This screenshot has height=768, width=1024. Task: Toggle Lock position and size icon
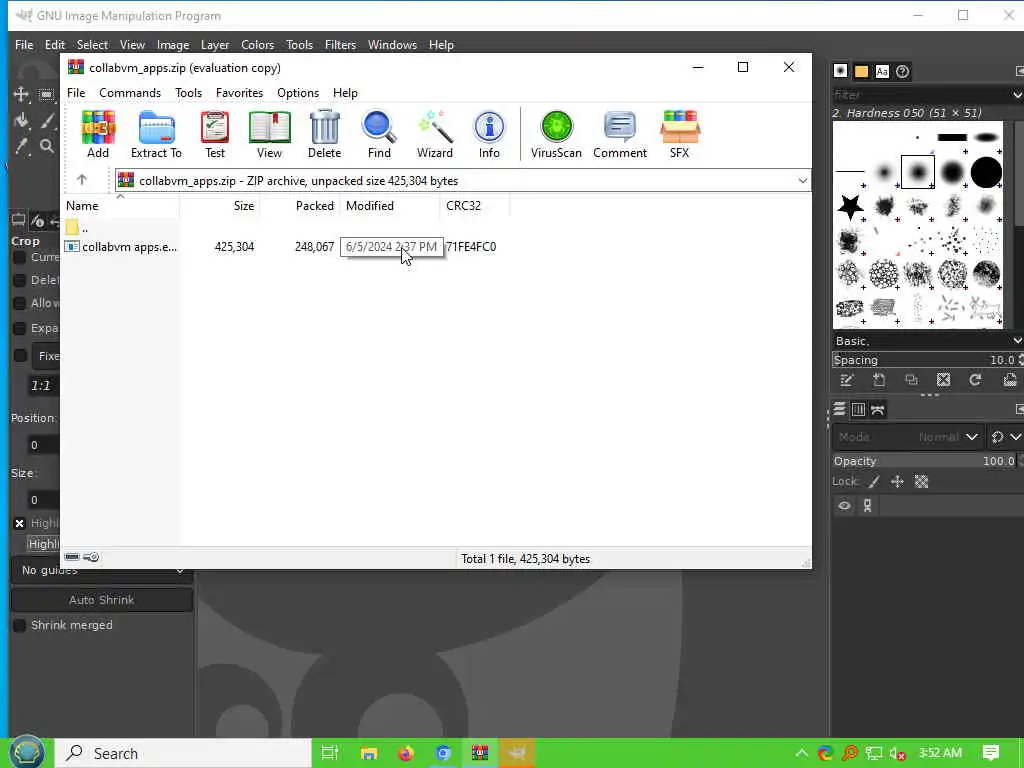[x=897, y=482]
